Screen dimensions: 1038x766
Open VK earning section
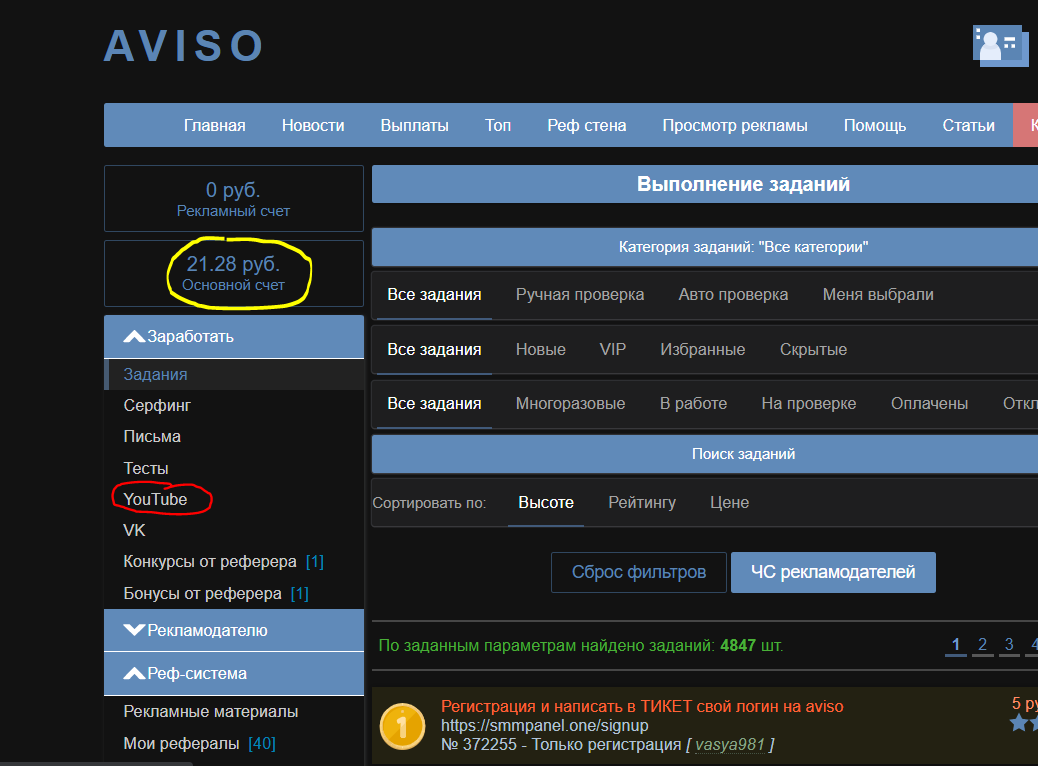tap(134, 530)
